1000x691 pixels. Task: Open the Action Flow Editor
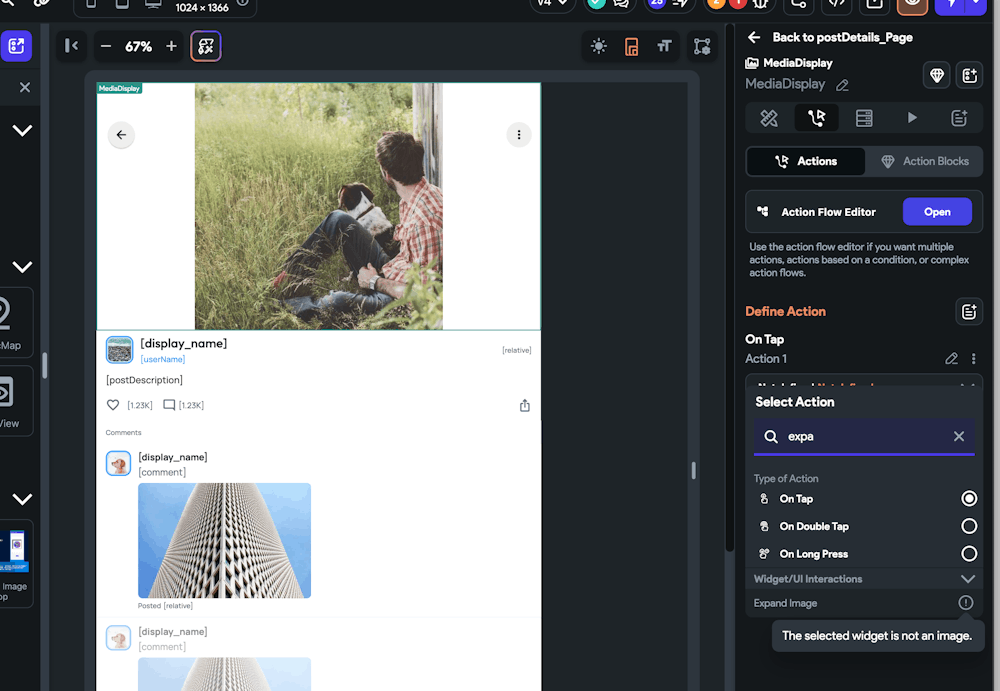[x=936, y=212]
